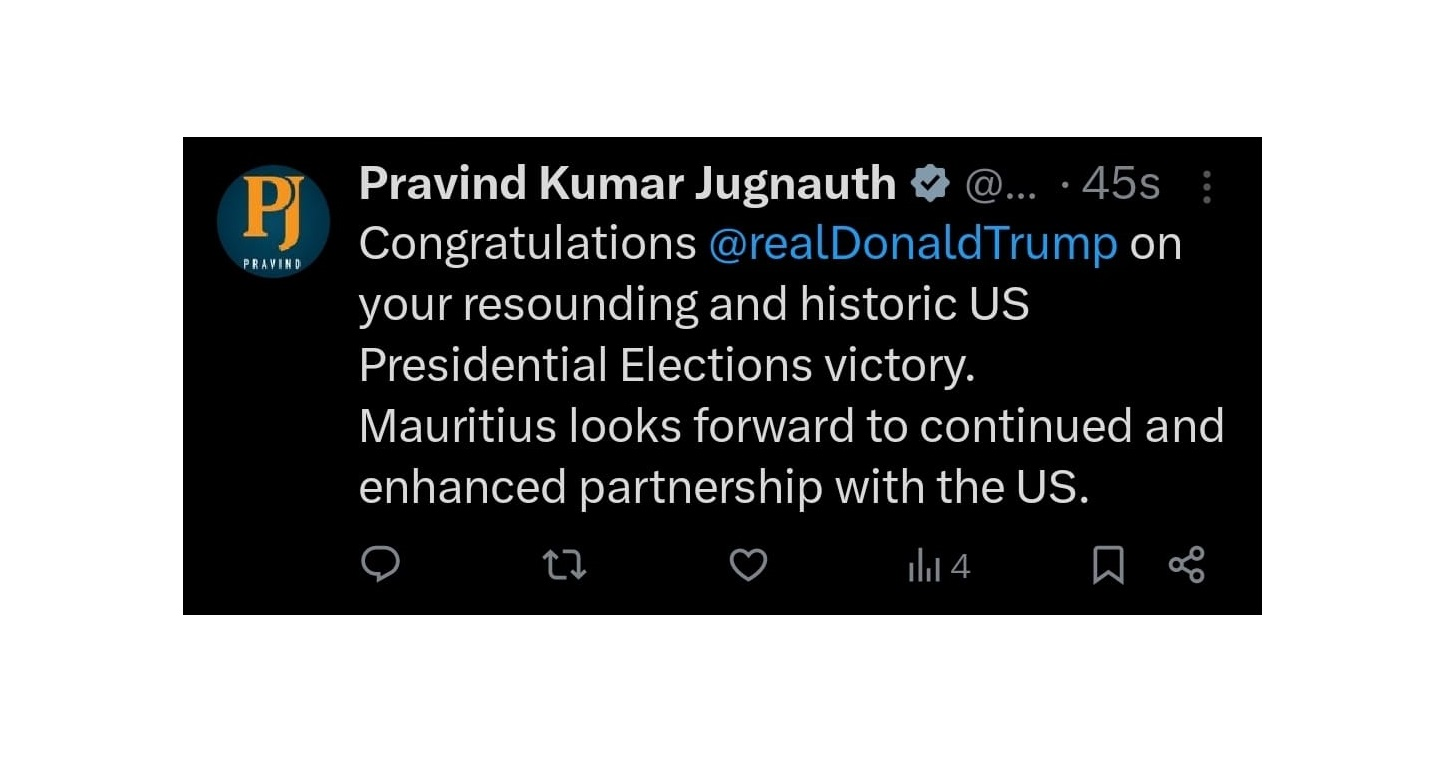
Task: Click "your resounding and historic US" text line
Action: click(x=693, y=305)
